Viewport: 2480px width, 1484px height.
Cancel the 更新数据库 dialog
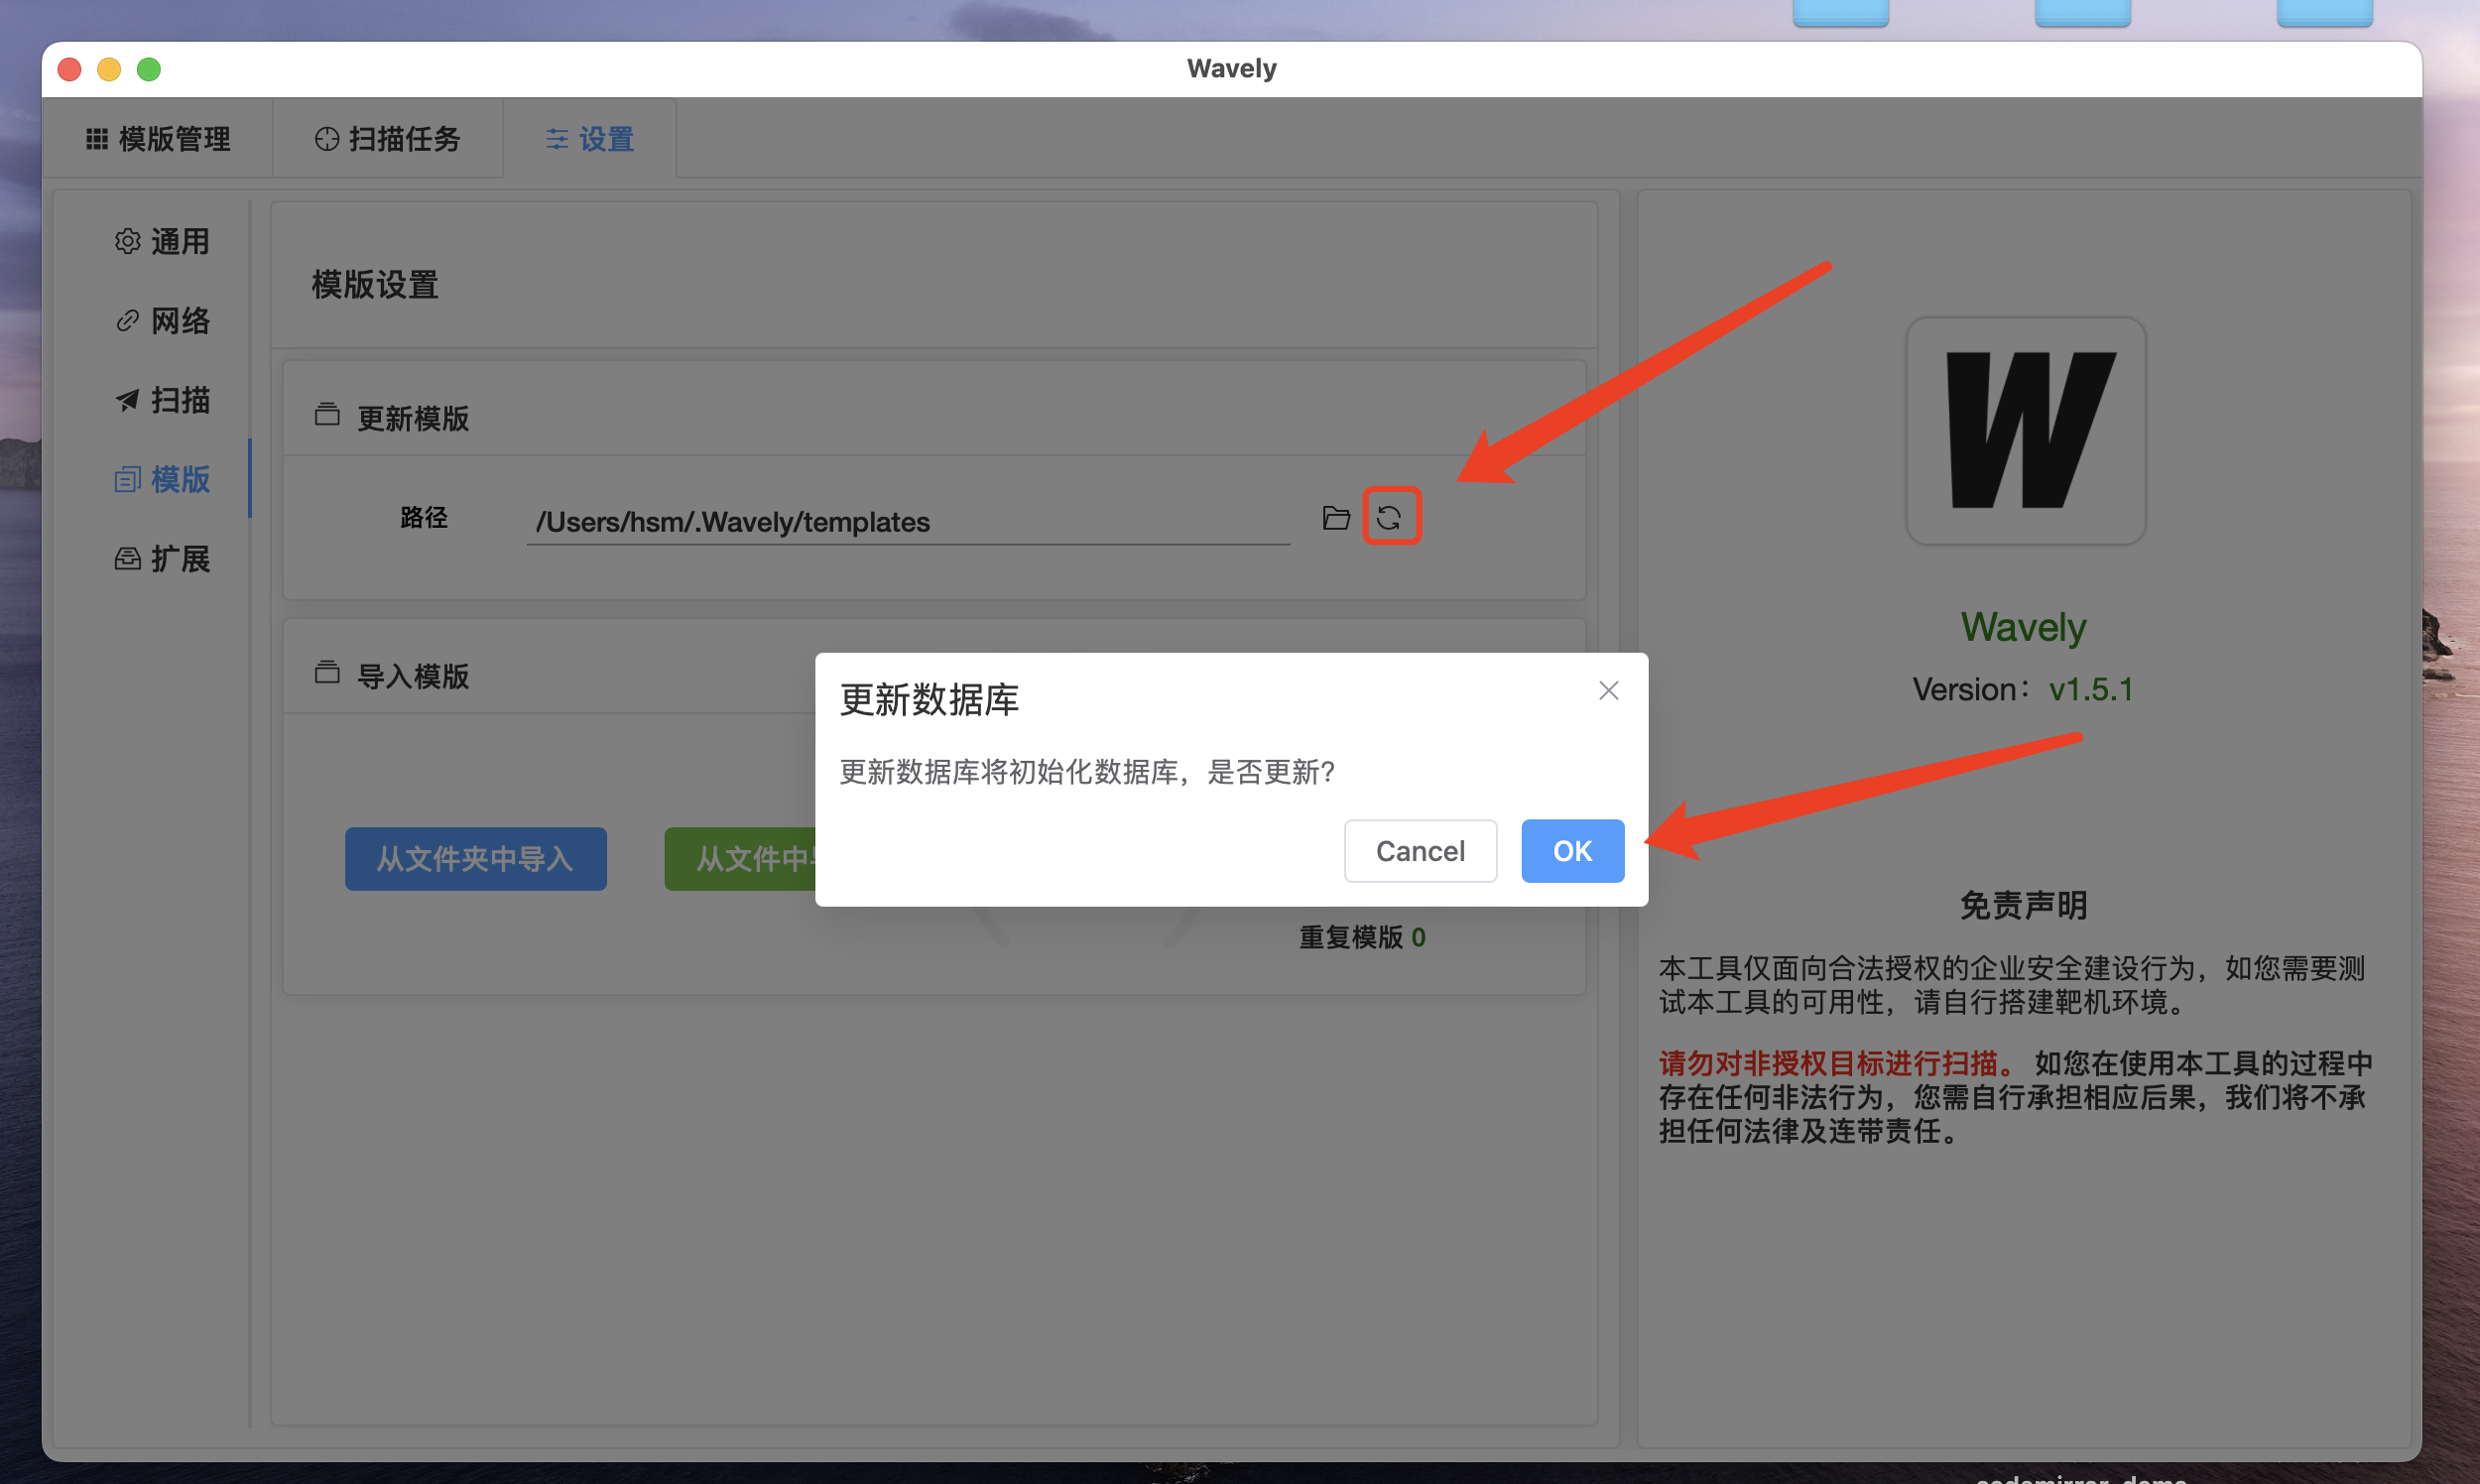(x=1420, y=850)
